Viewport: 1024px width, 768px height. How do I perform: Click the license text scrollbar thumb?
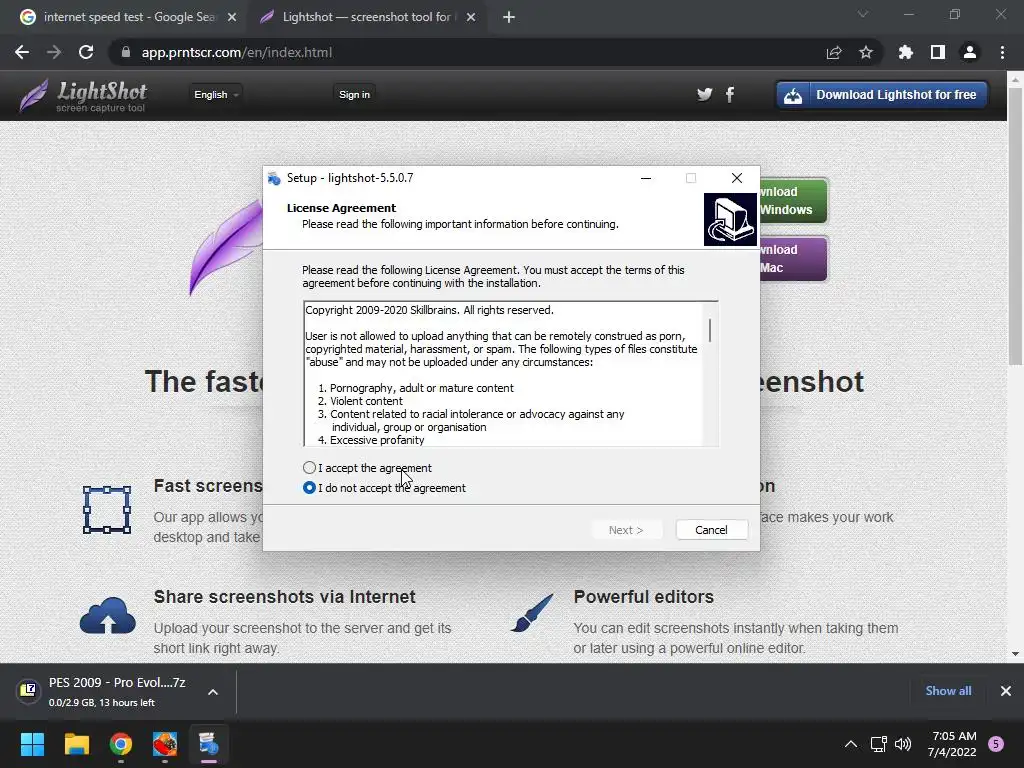(x=710, y=330)
